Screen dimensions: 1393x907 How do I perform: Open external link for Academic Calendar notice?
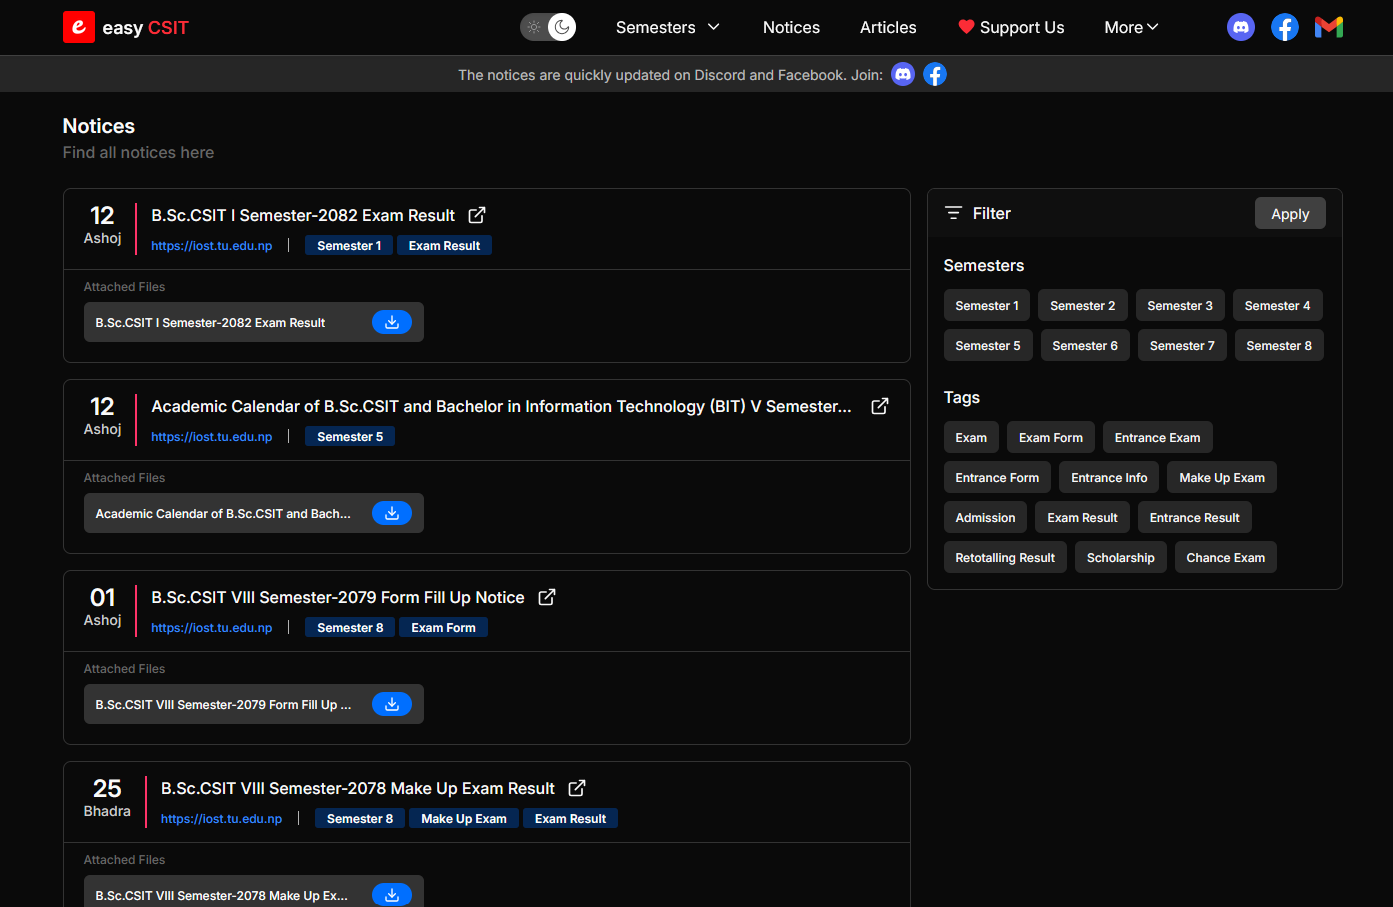pyautogui.click(x=880, y=406)
